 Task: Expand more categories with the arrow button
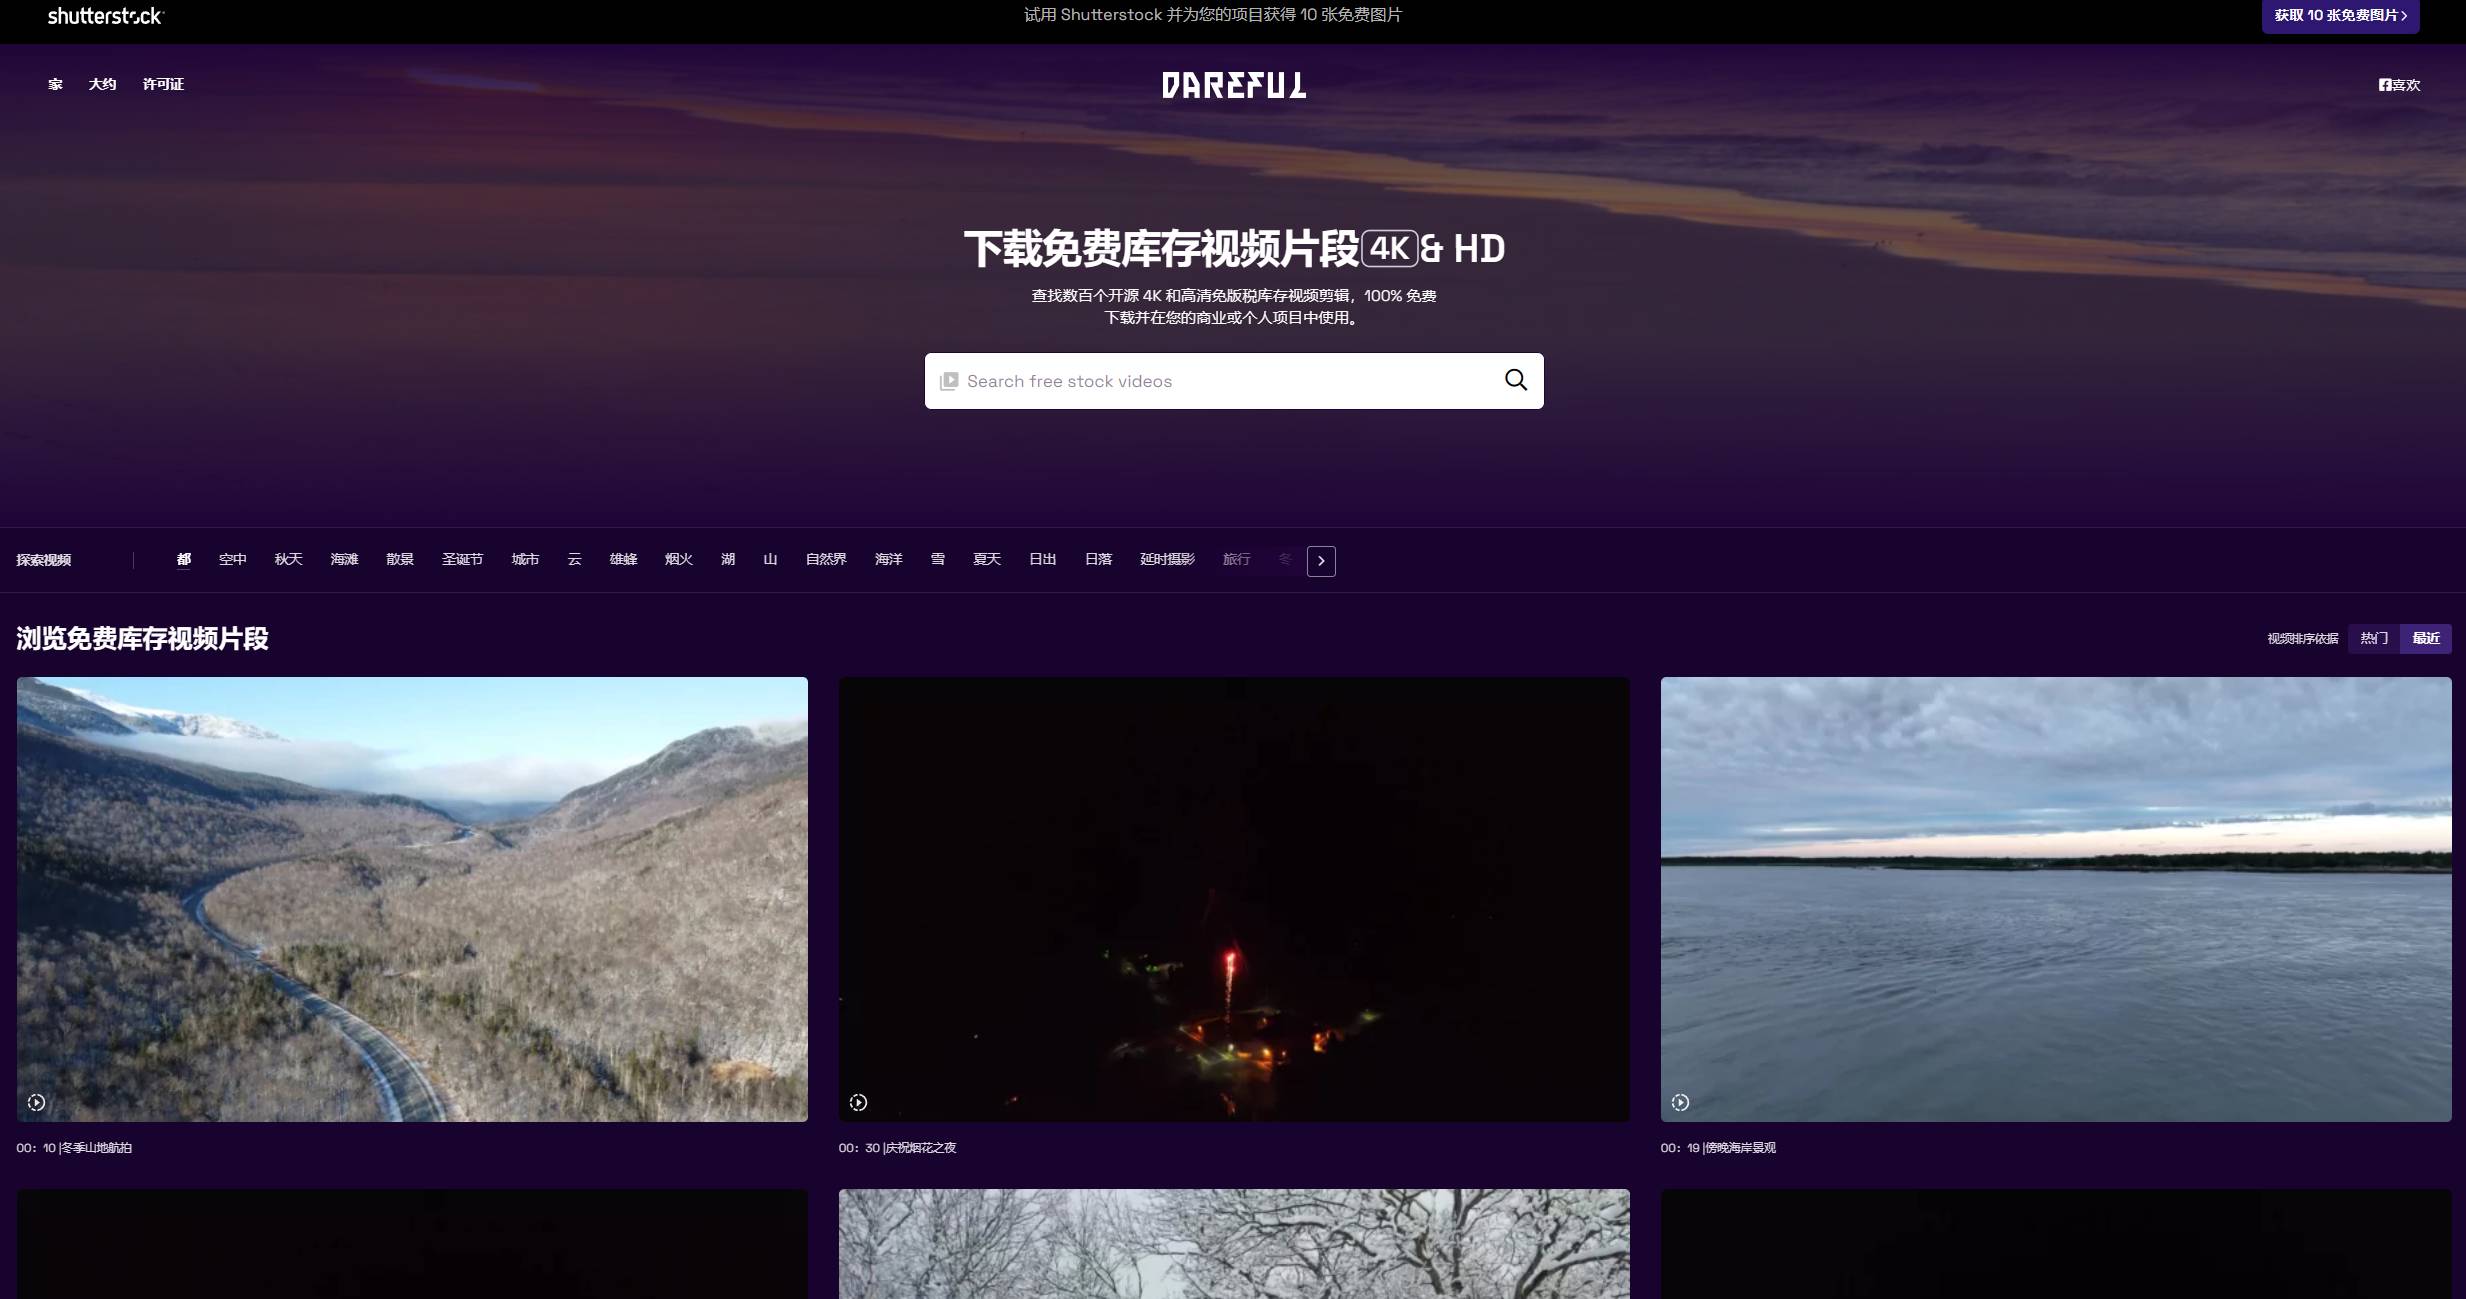[1321, 561]
